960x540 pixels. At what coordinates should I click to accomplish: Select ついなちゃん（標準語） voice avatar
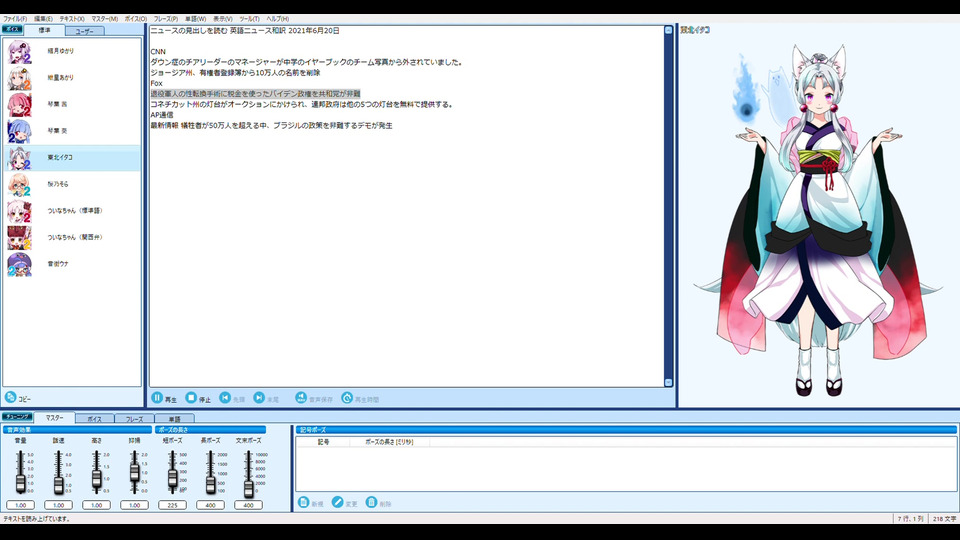20,212
